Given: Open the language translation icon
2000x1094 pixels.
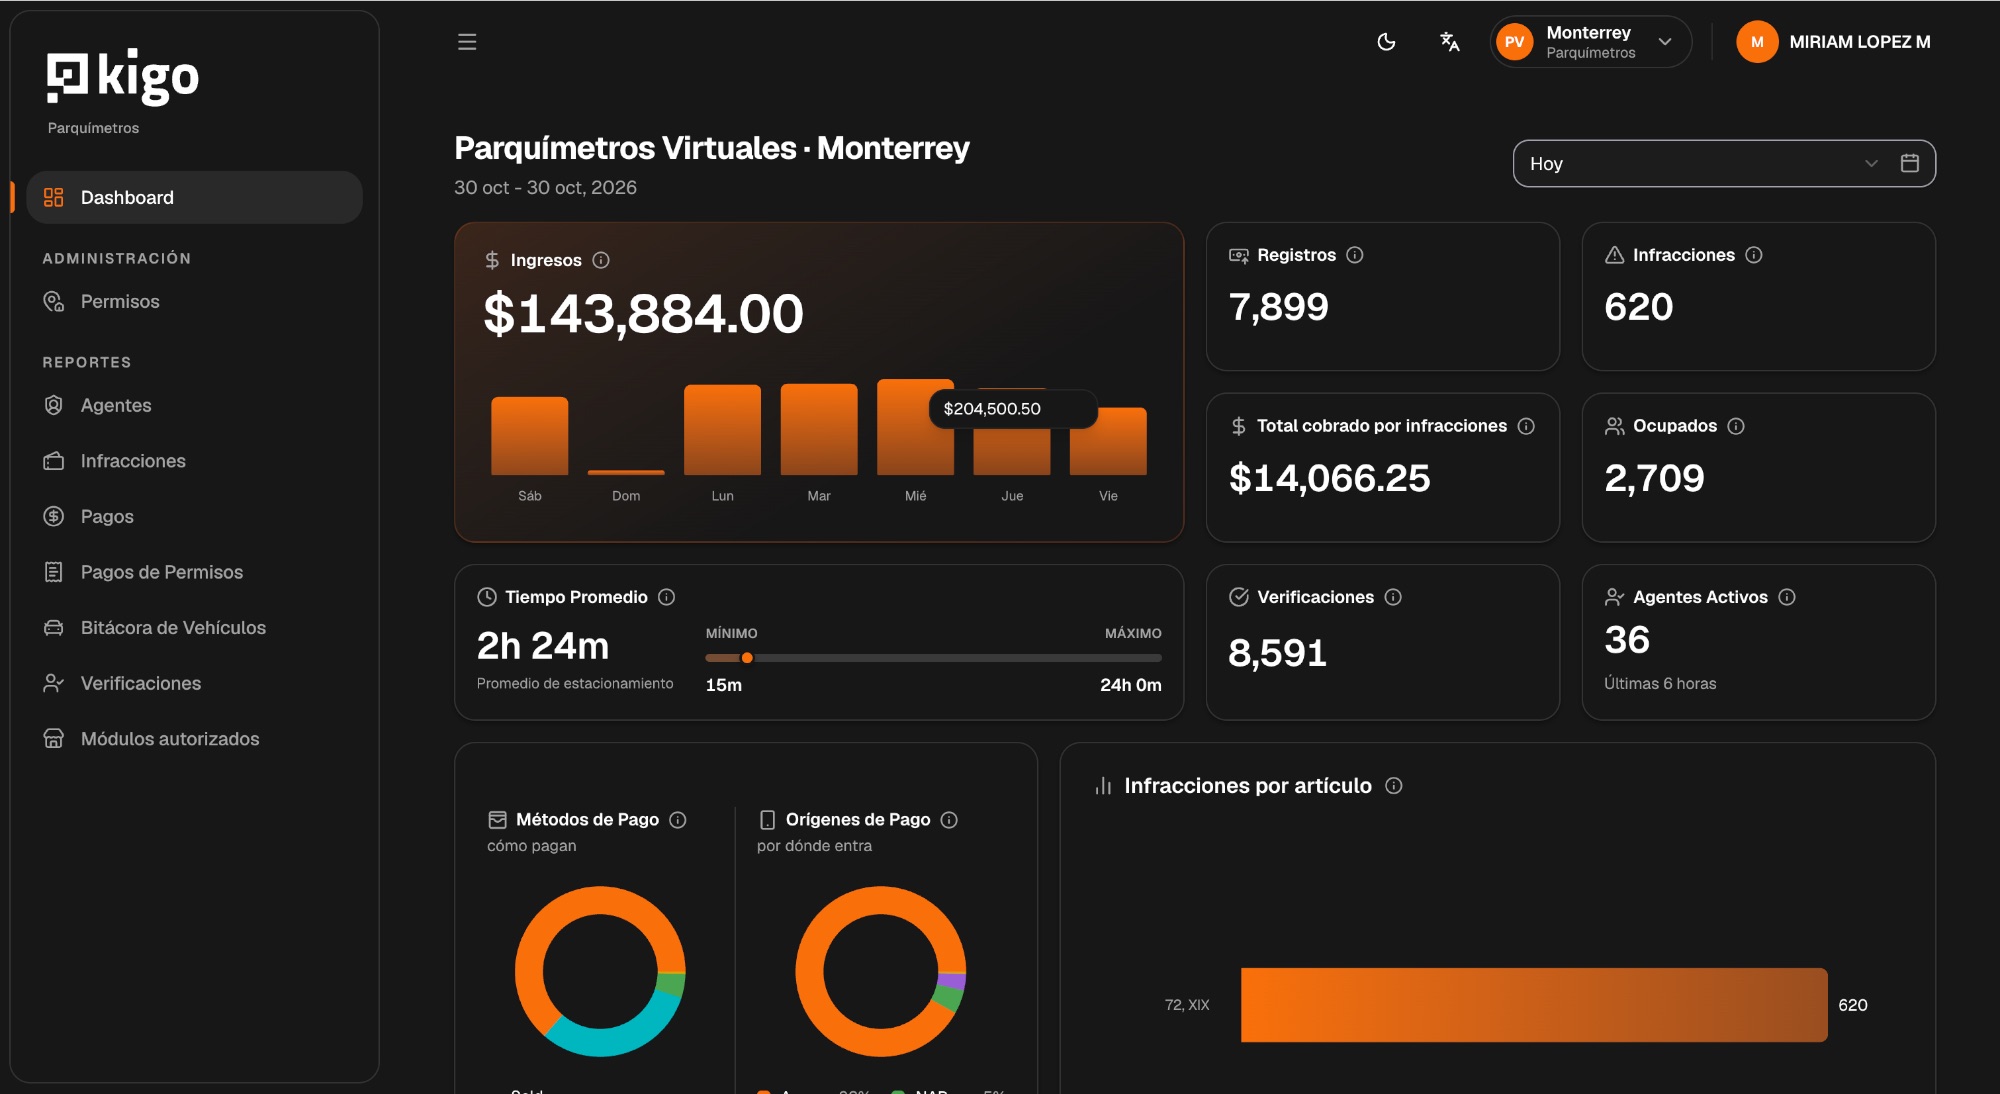Looking at the screenshot, I should [1449, 42].
